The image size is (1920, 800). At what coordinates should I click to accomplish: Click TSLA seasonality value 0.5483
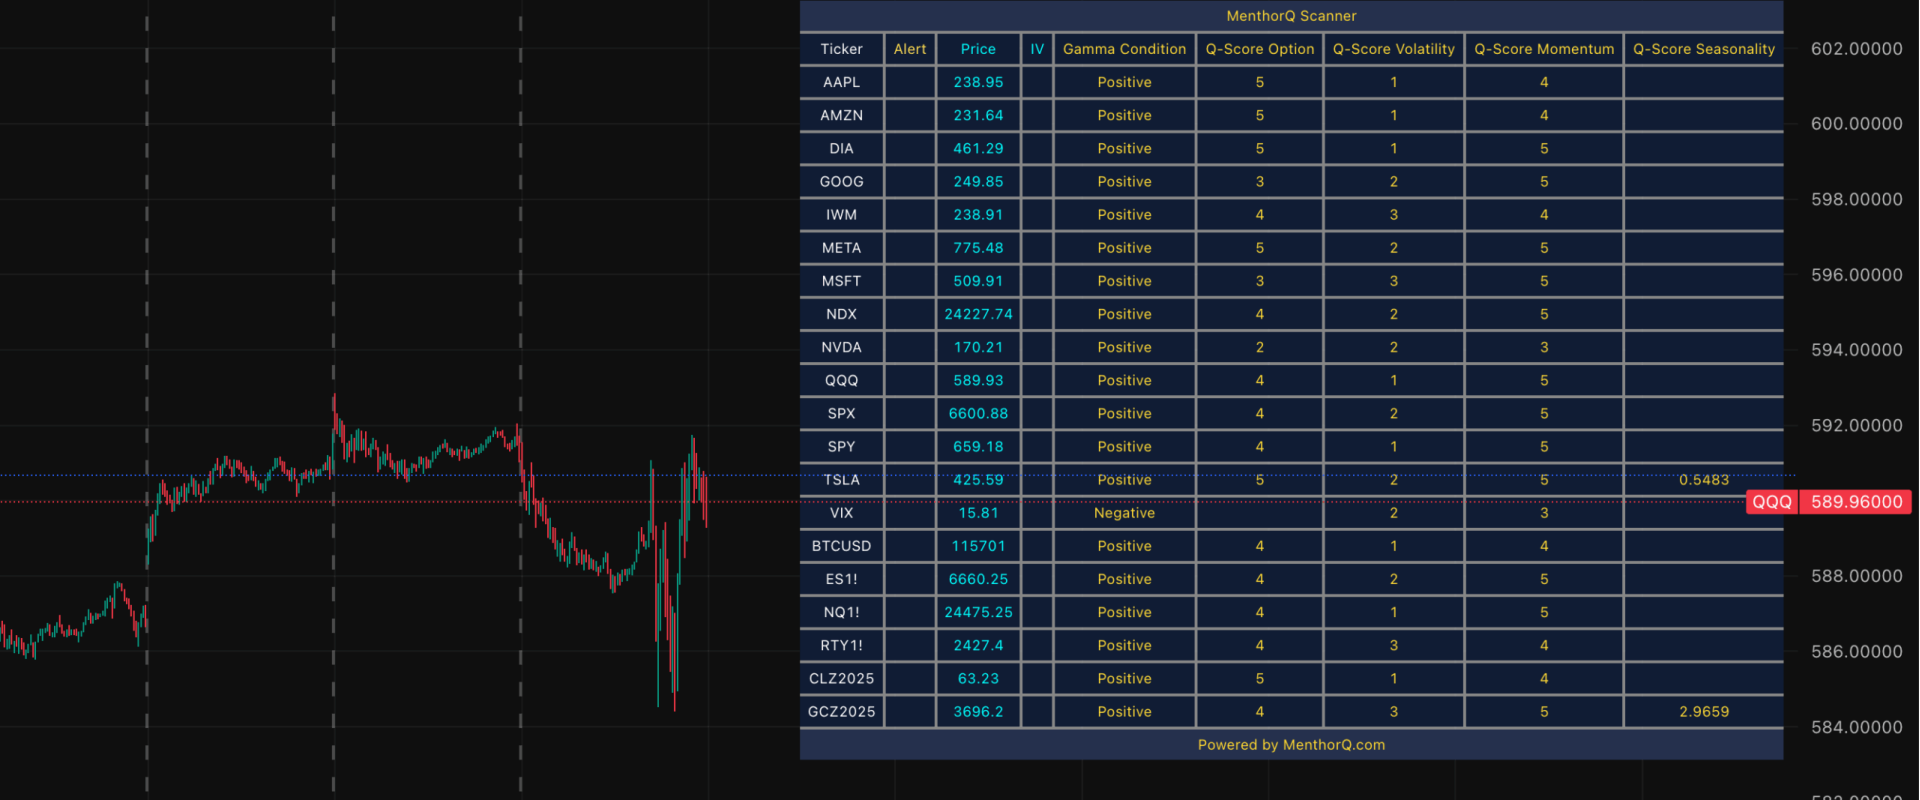[1704, 479]
